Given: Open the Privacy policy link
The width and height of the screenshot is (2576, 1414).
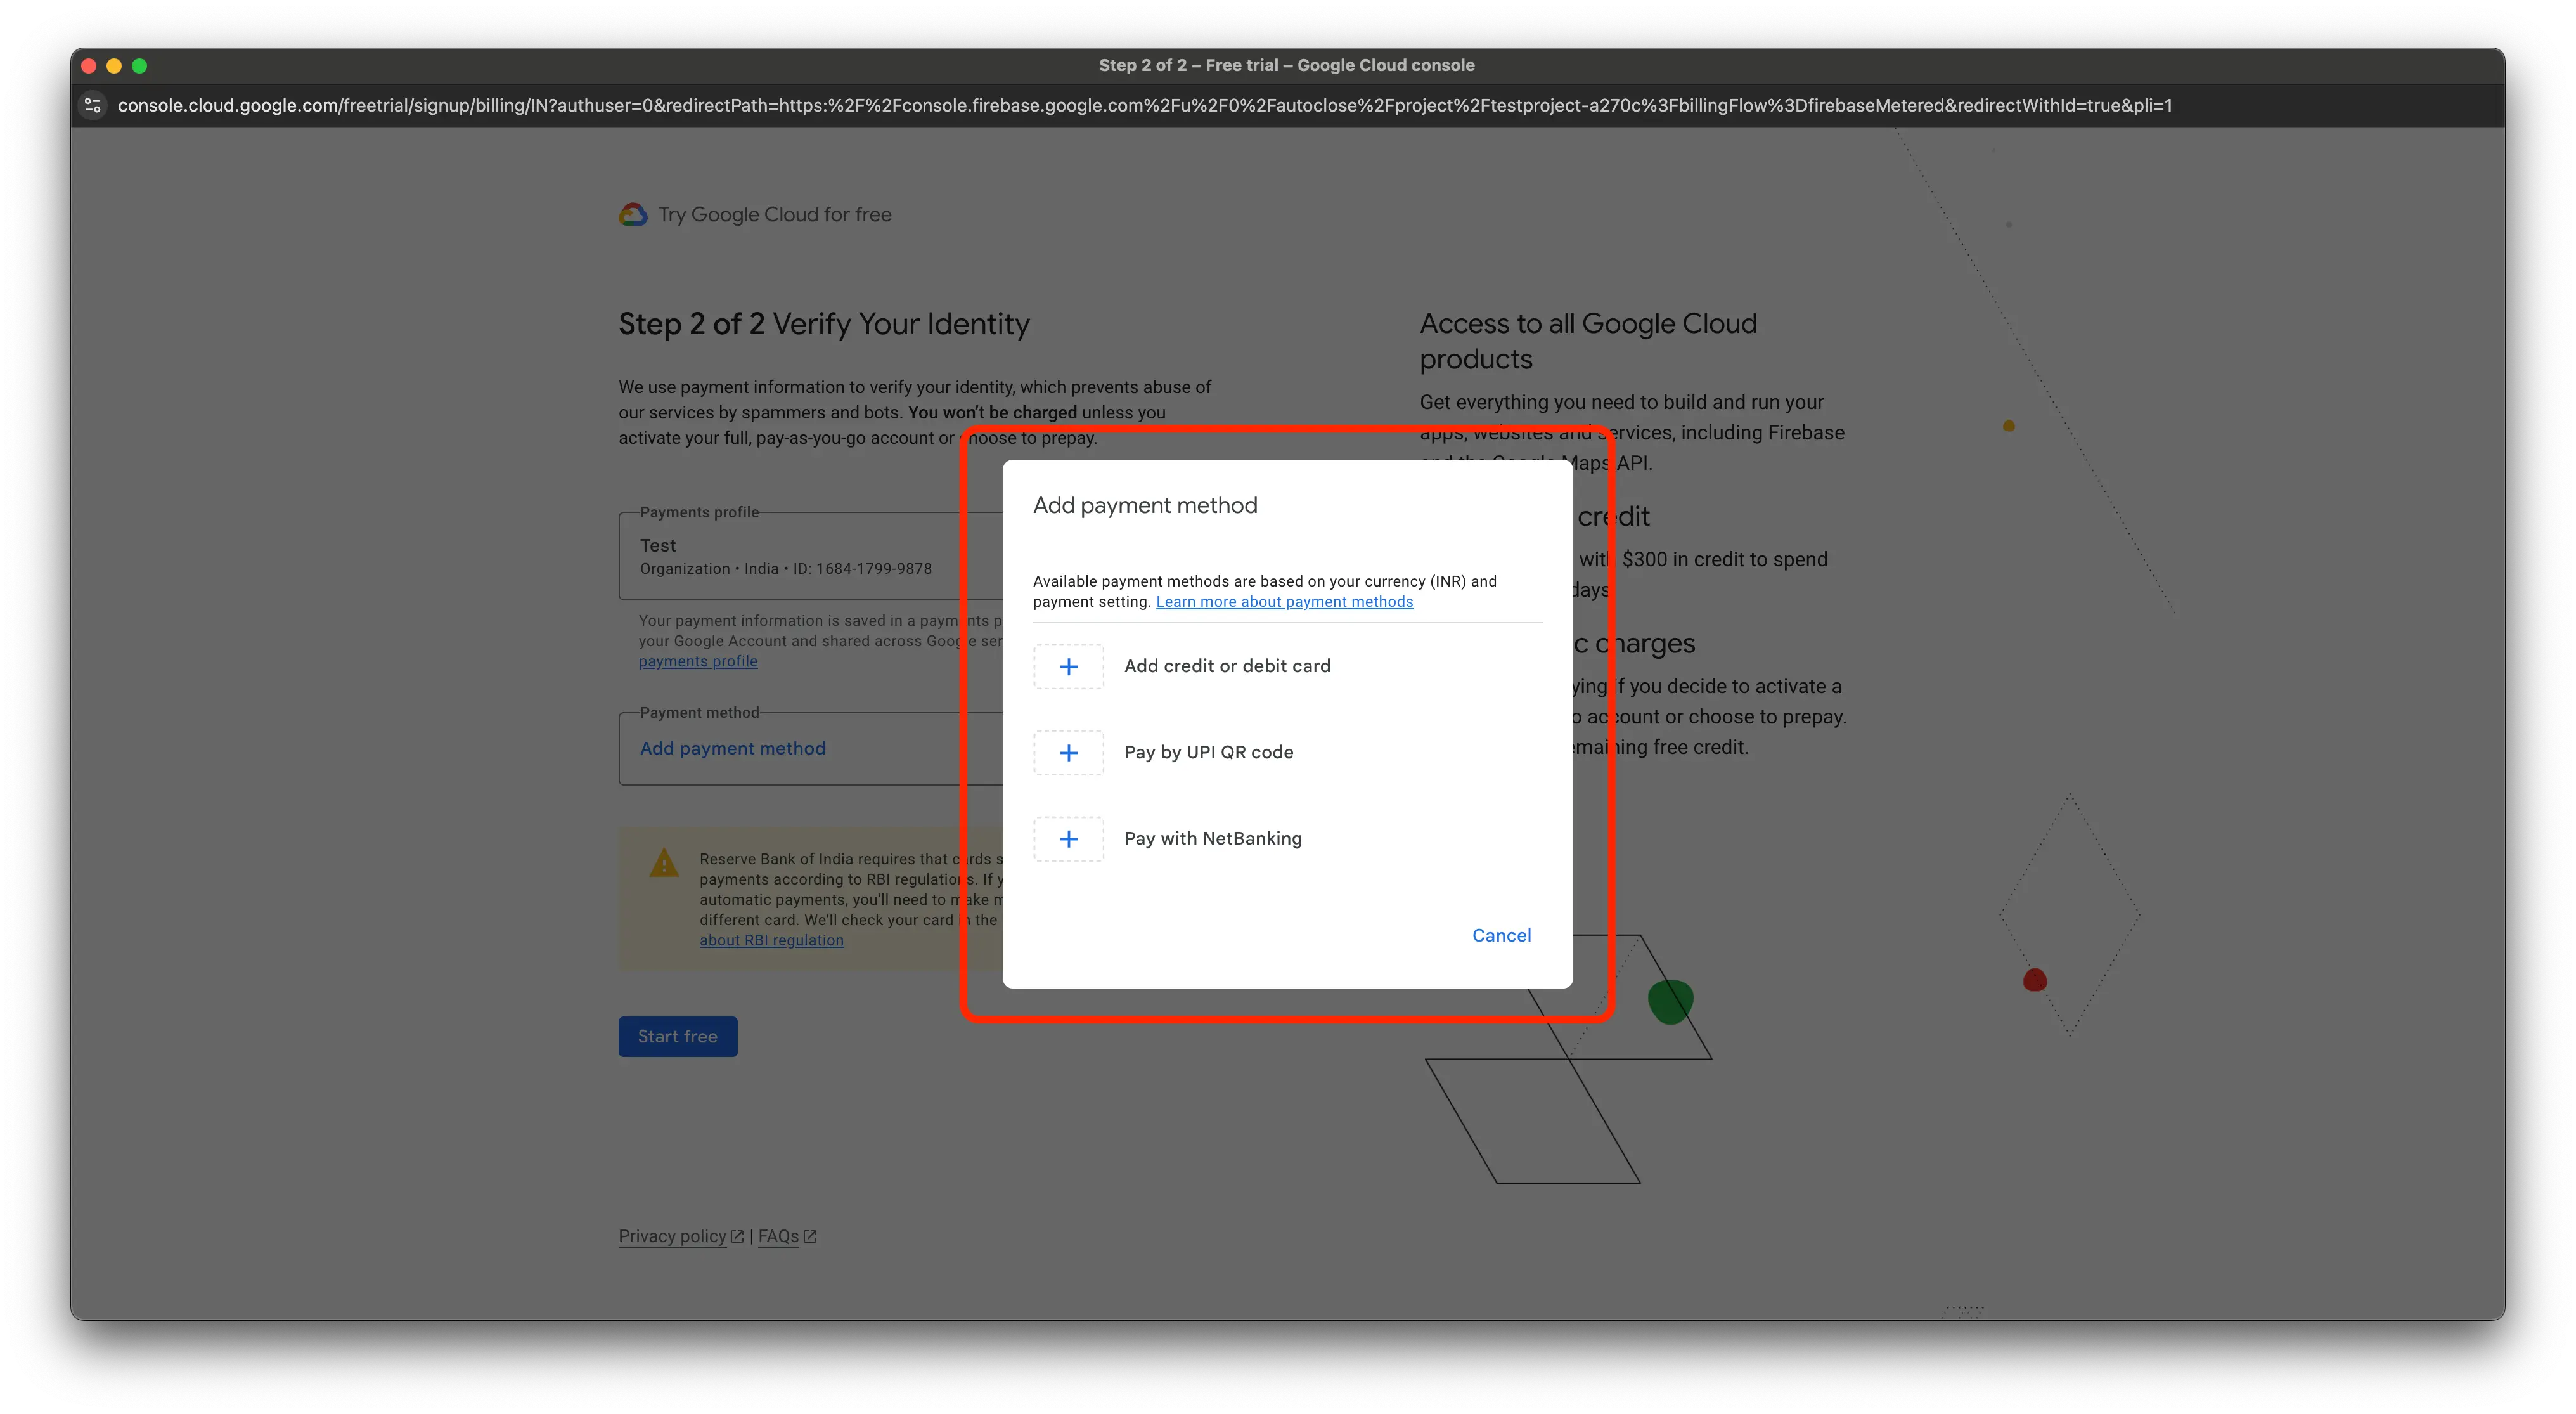Looking at the screenshot, I should click(672, 1236).
